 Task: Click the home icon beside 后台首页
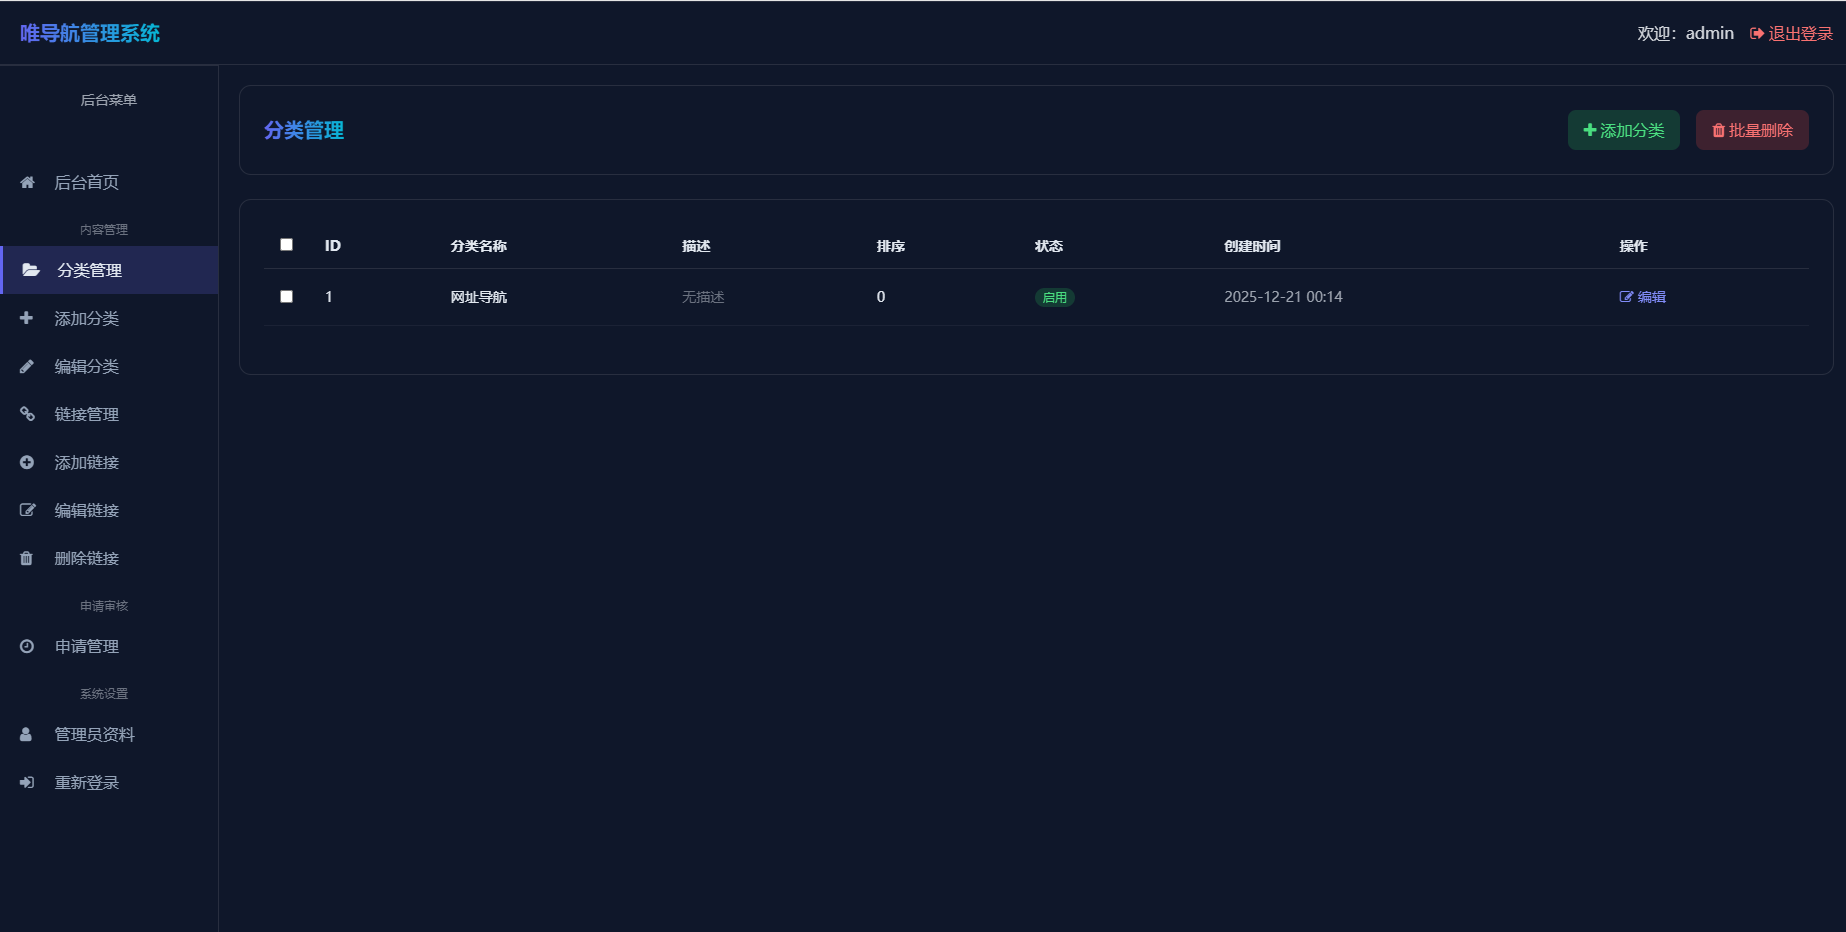click(27, 182)
